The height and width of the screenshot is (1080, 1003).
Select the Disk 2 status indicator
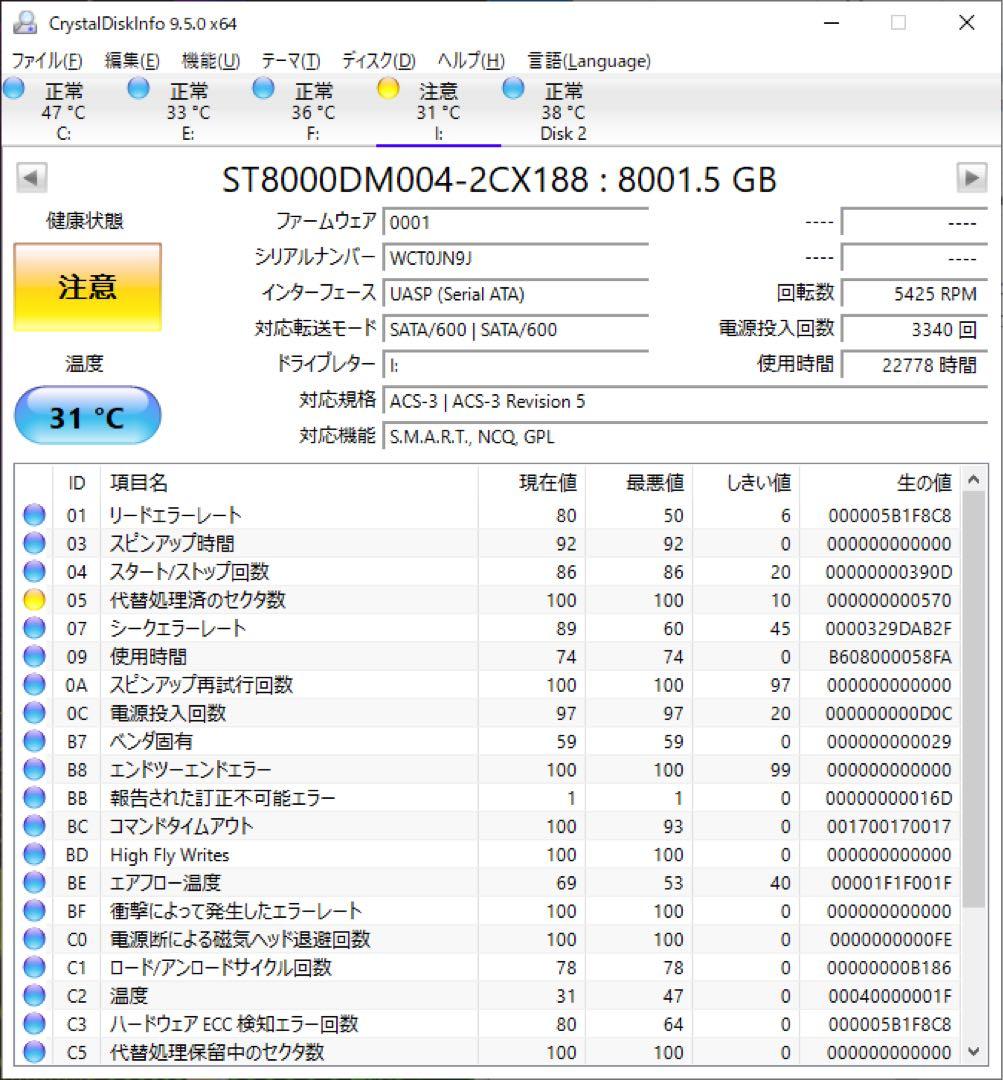pyautogui.click(x=513, y=88)
